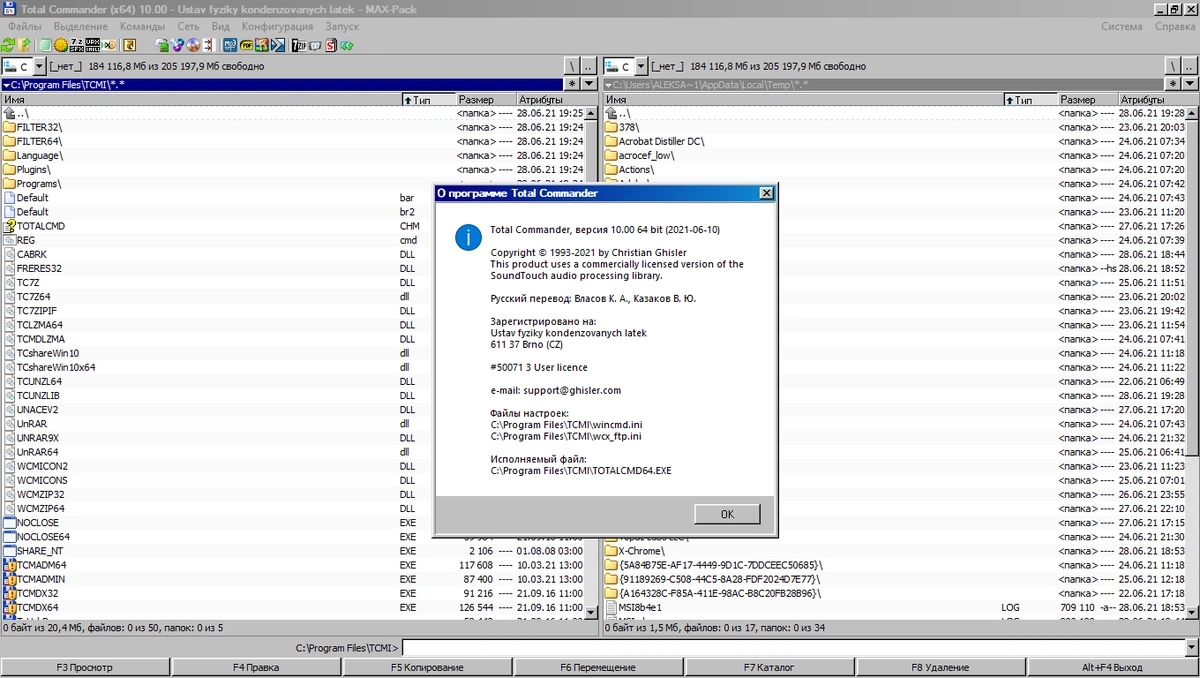Viewport: 1200px width, 678px height.
Task: Click the folder with green up-arrow toolbar icon
Action: coord(25,45)
